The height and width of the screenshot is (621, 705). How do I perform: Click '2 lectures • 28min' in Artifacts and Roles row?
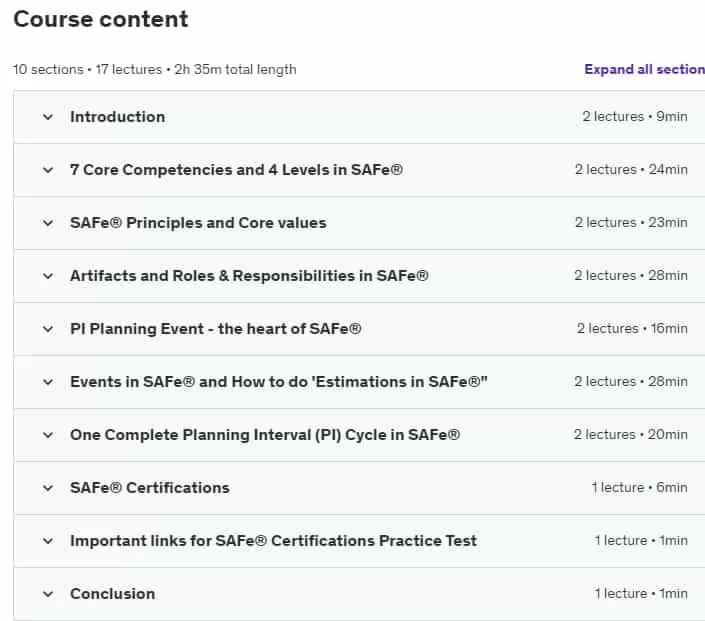point(630,276)
